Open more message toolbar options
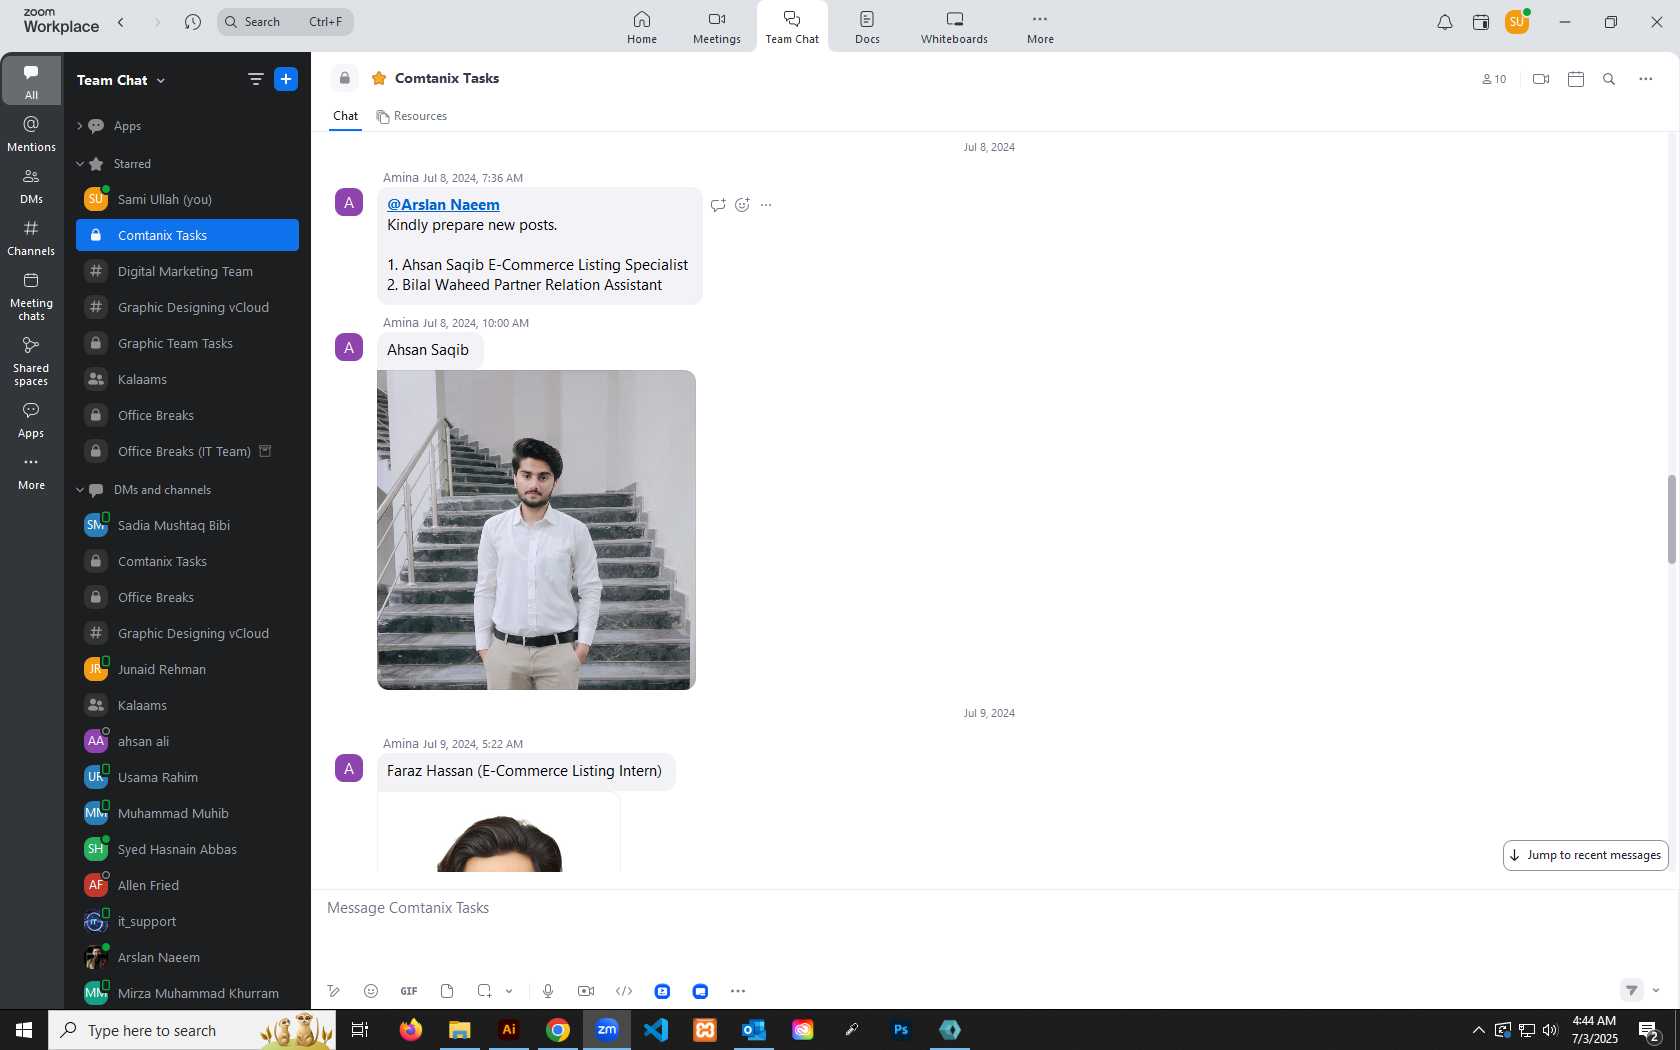 pos(738,991)
